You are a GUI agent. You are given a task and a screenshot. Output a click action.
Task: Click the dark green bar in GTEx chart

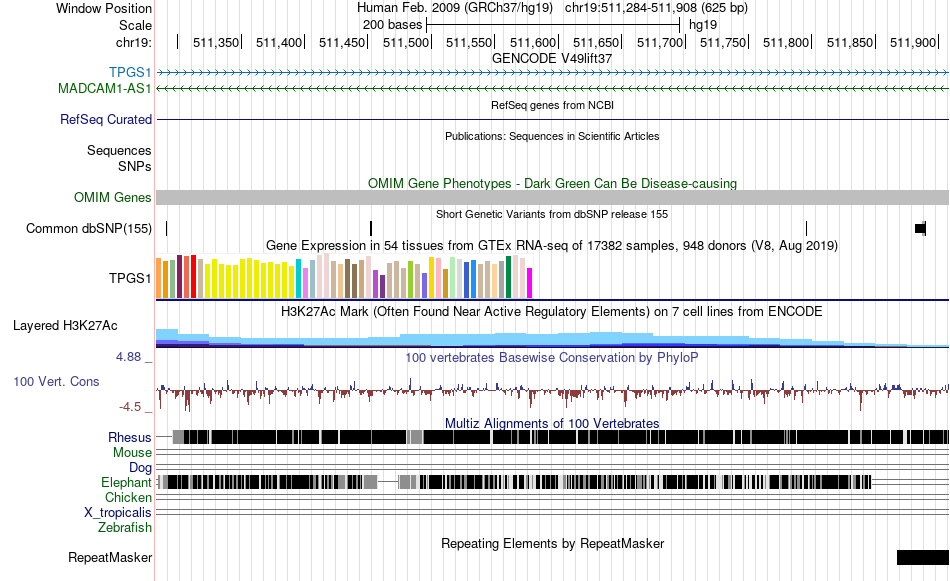coord(508,277)
